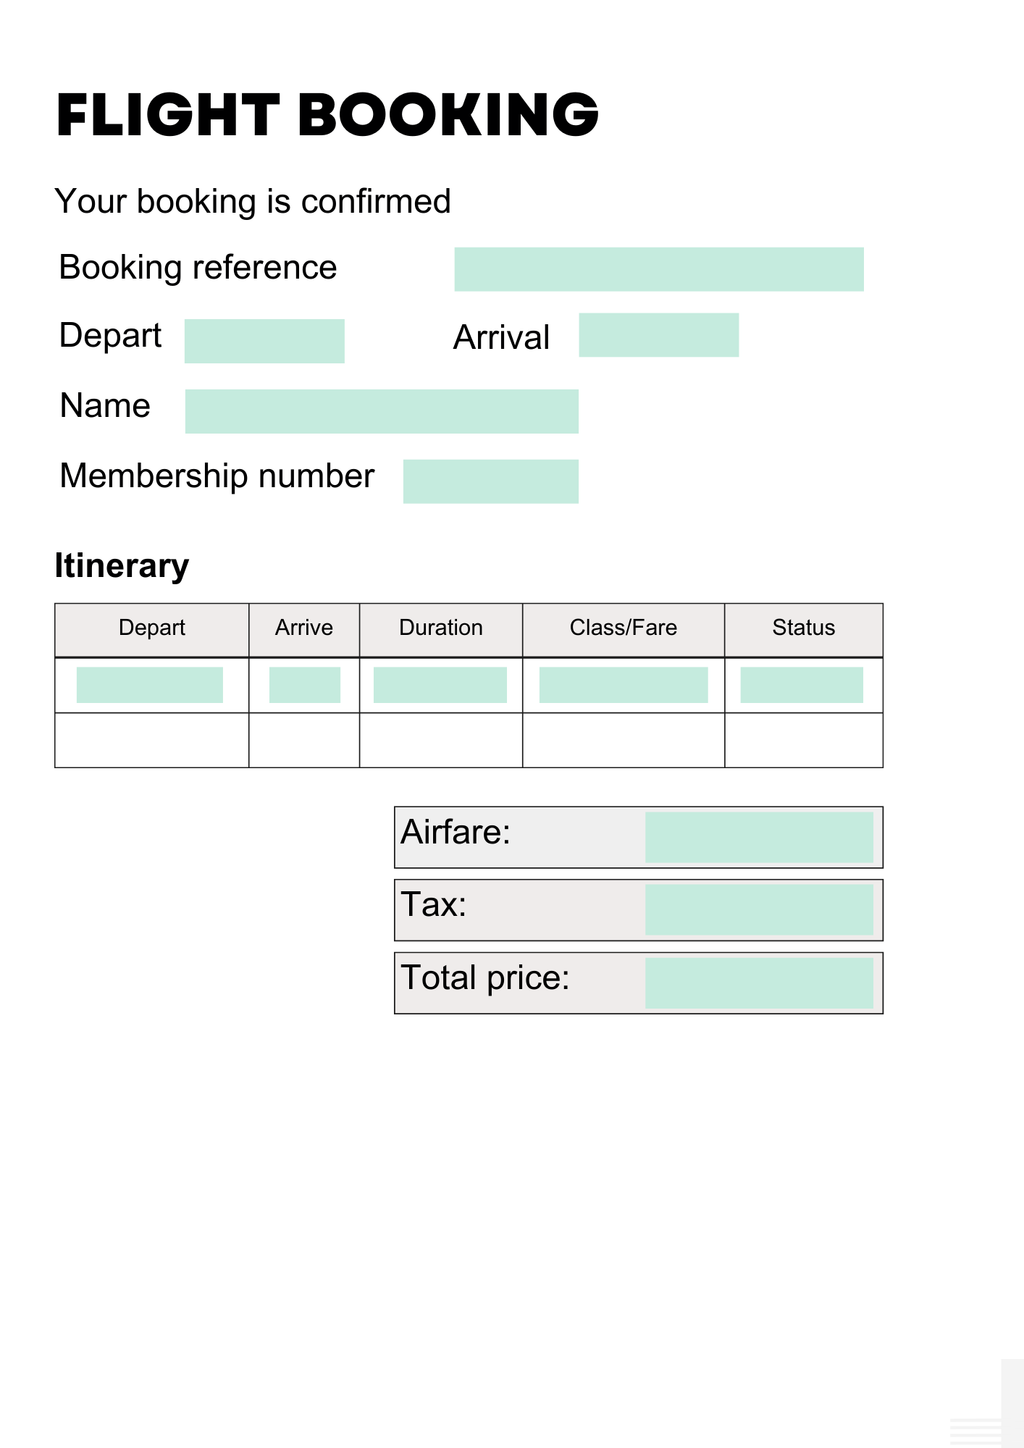Image resolution: width=1024 pixels, height=1448 pixels.
Task: Select the Status field in itinerary row
Action: coord(802,685)
